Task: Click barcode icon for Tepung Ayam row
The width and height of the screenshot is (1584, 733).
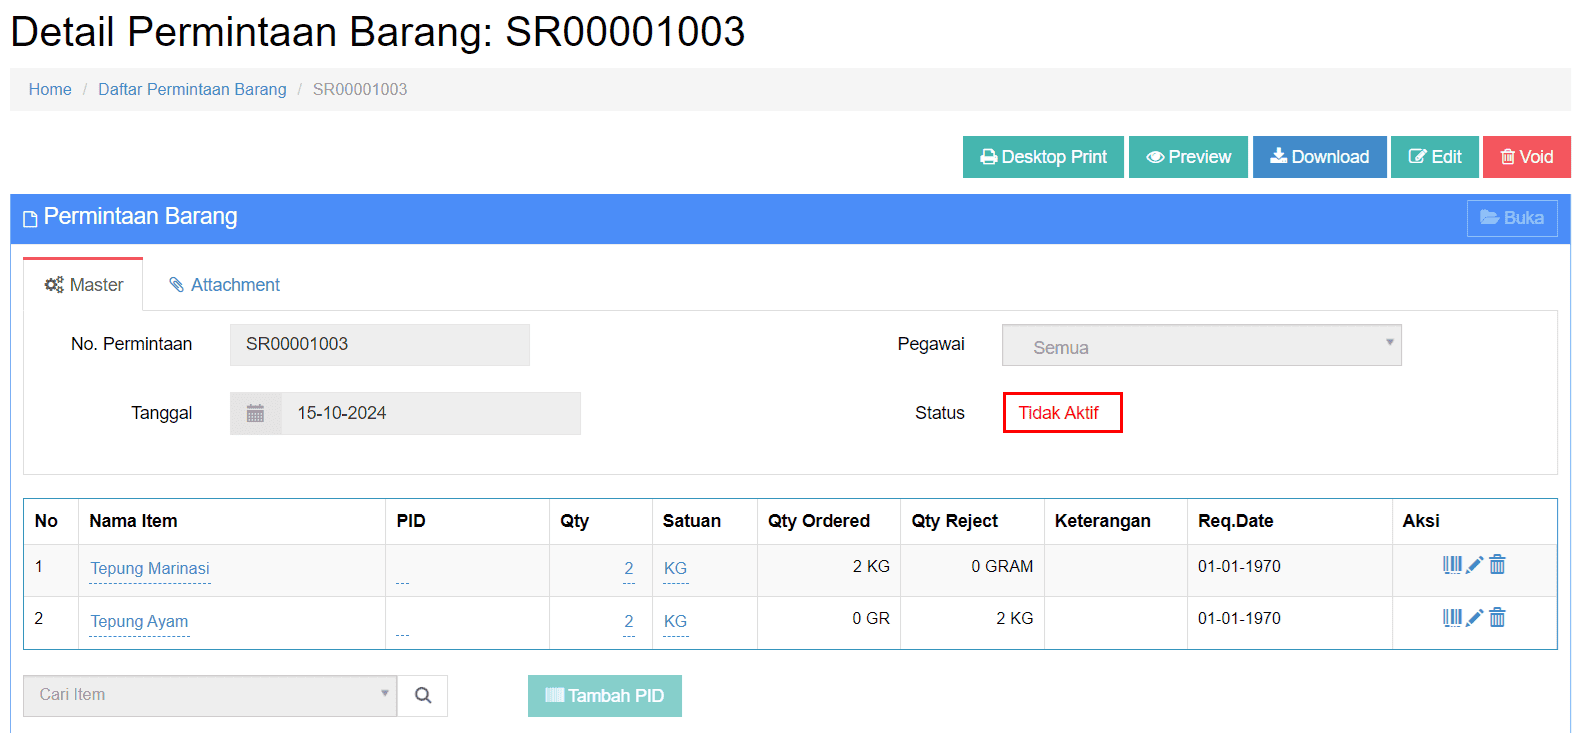Action: [x=1452, y=618]
